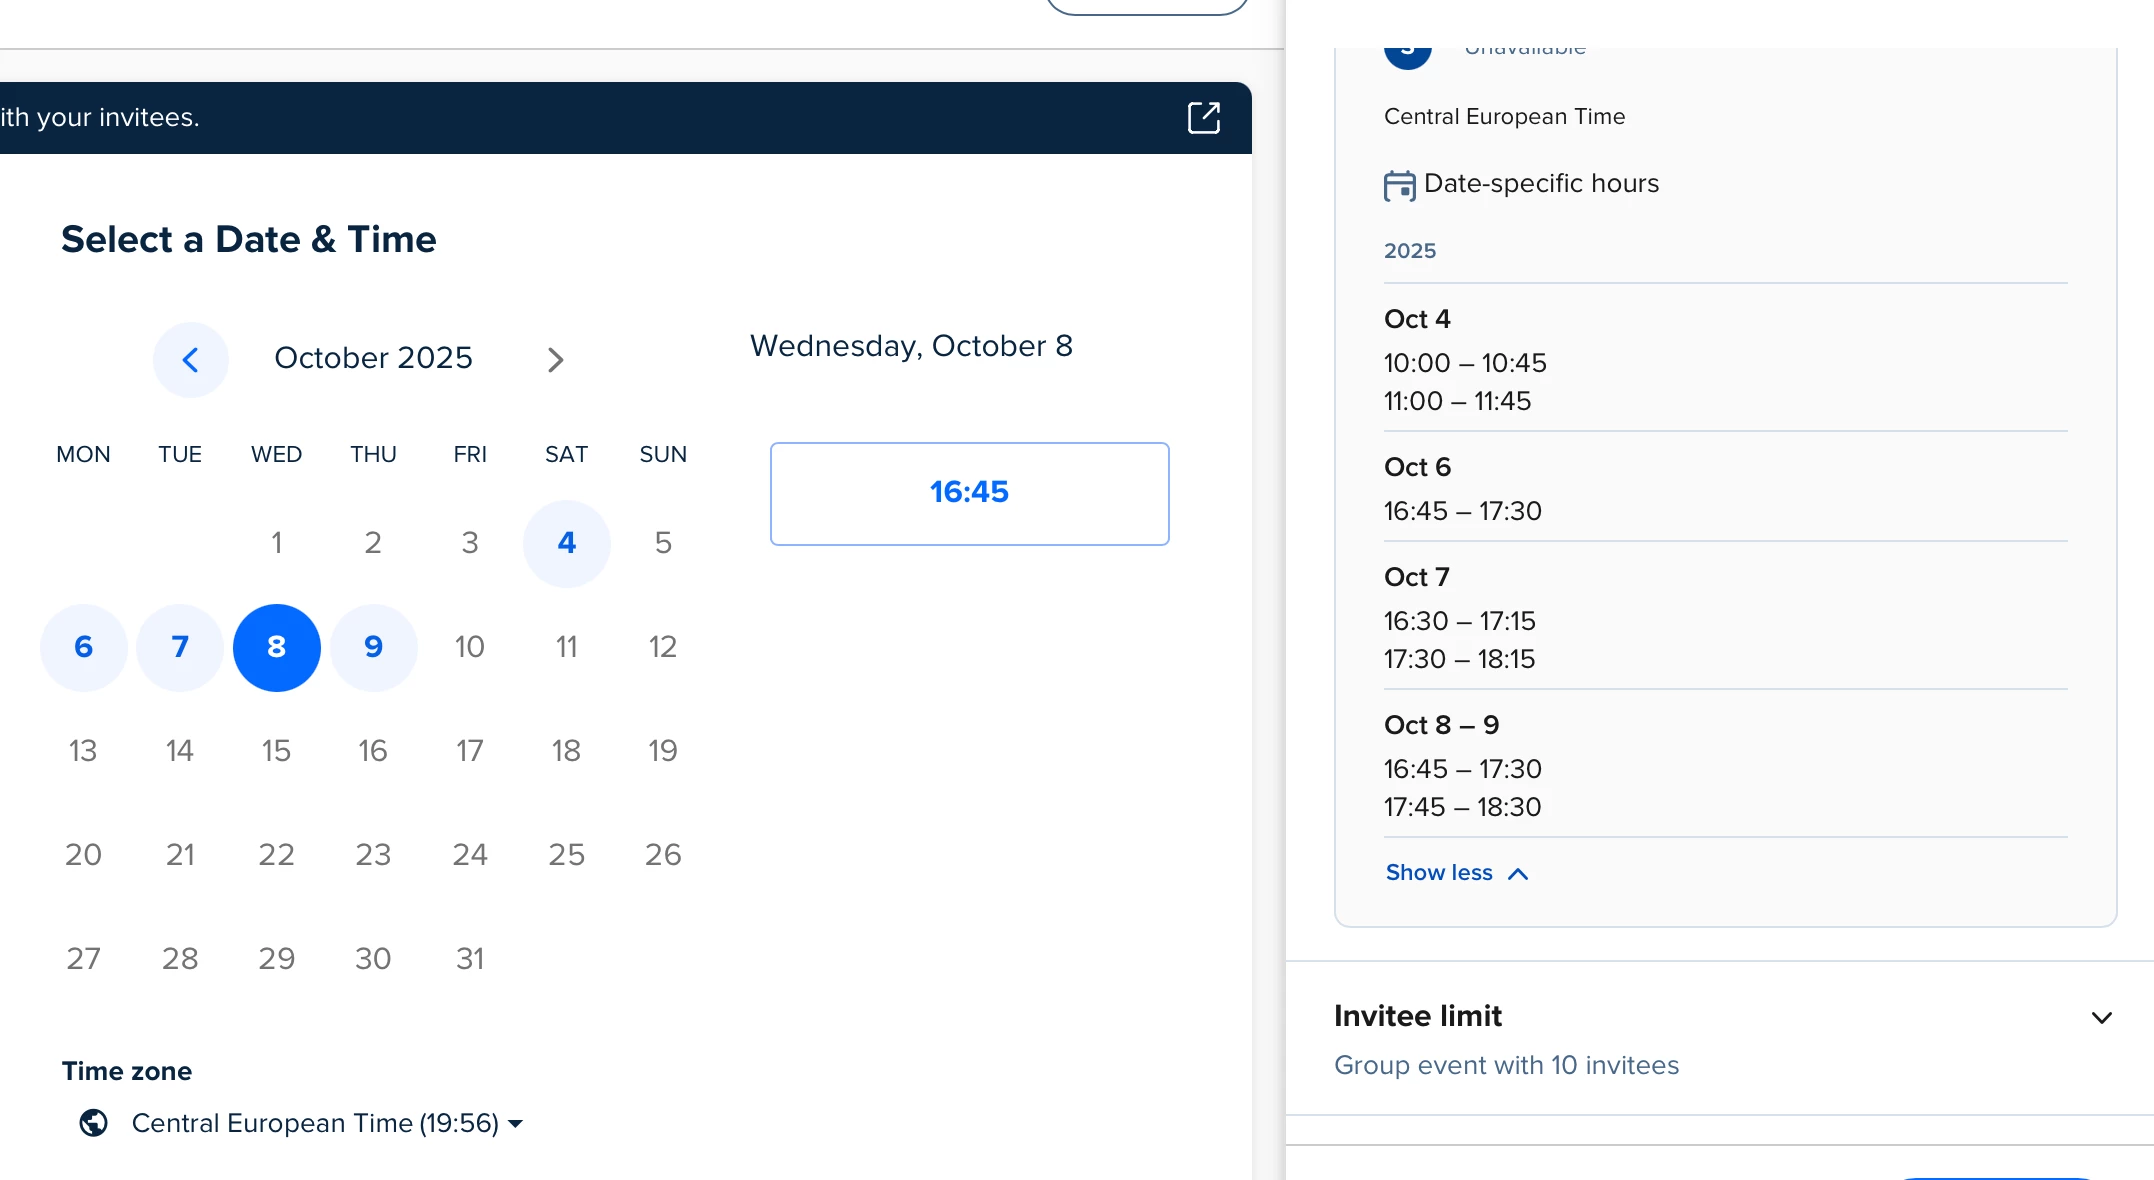2154x1180 pixels.
Task: Pick October 7 in the calendar
Action: coord(180,647)
